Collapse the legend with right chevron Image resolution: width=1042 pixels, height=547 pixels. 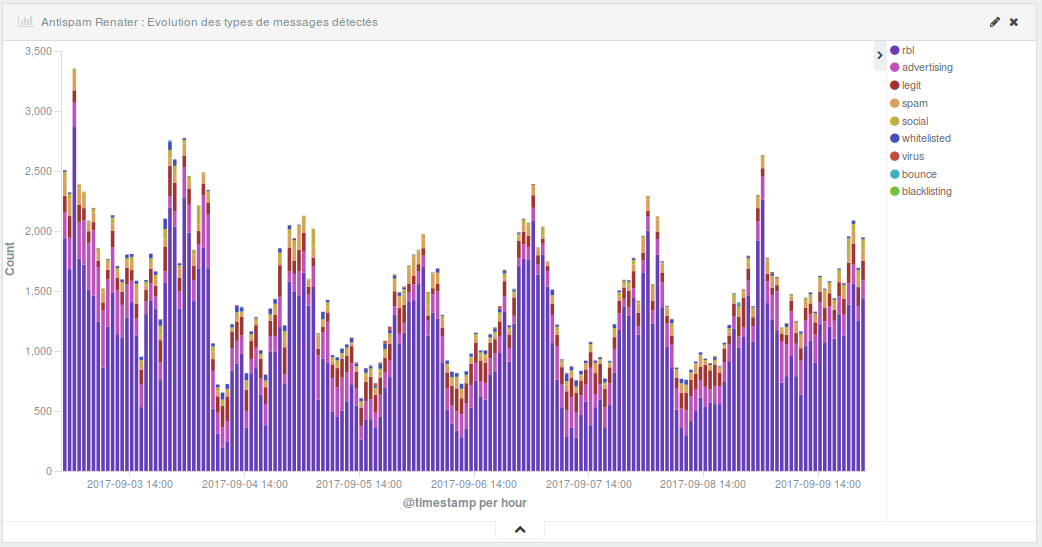click(x=880, y=55)
